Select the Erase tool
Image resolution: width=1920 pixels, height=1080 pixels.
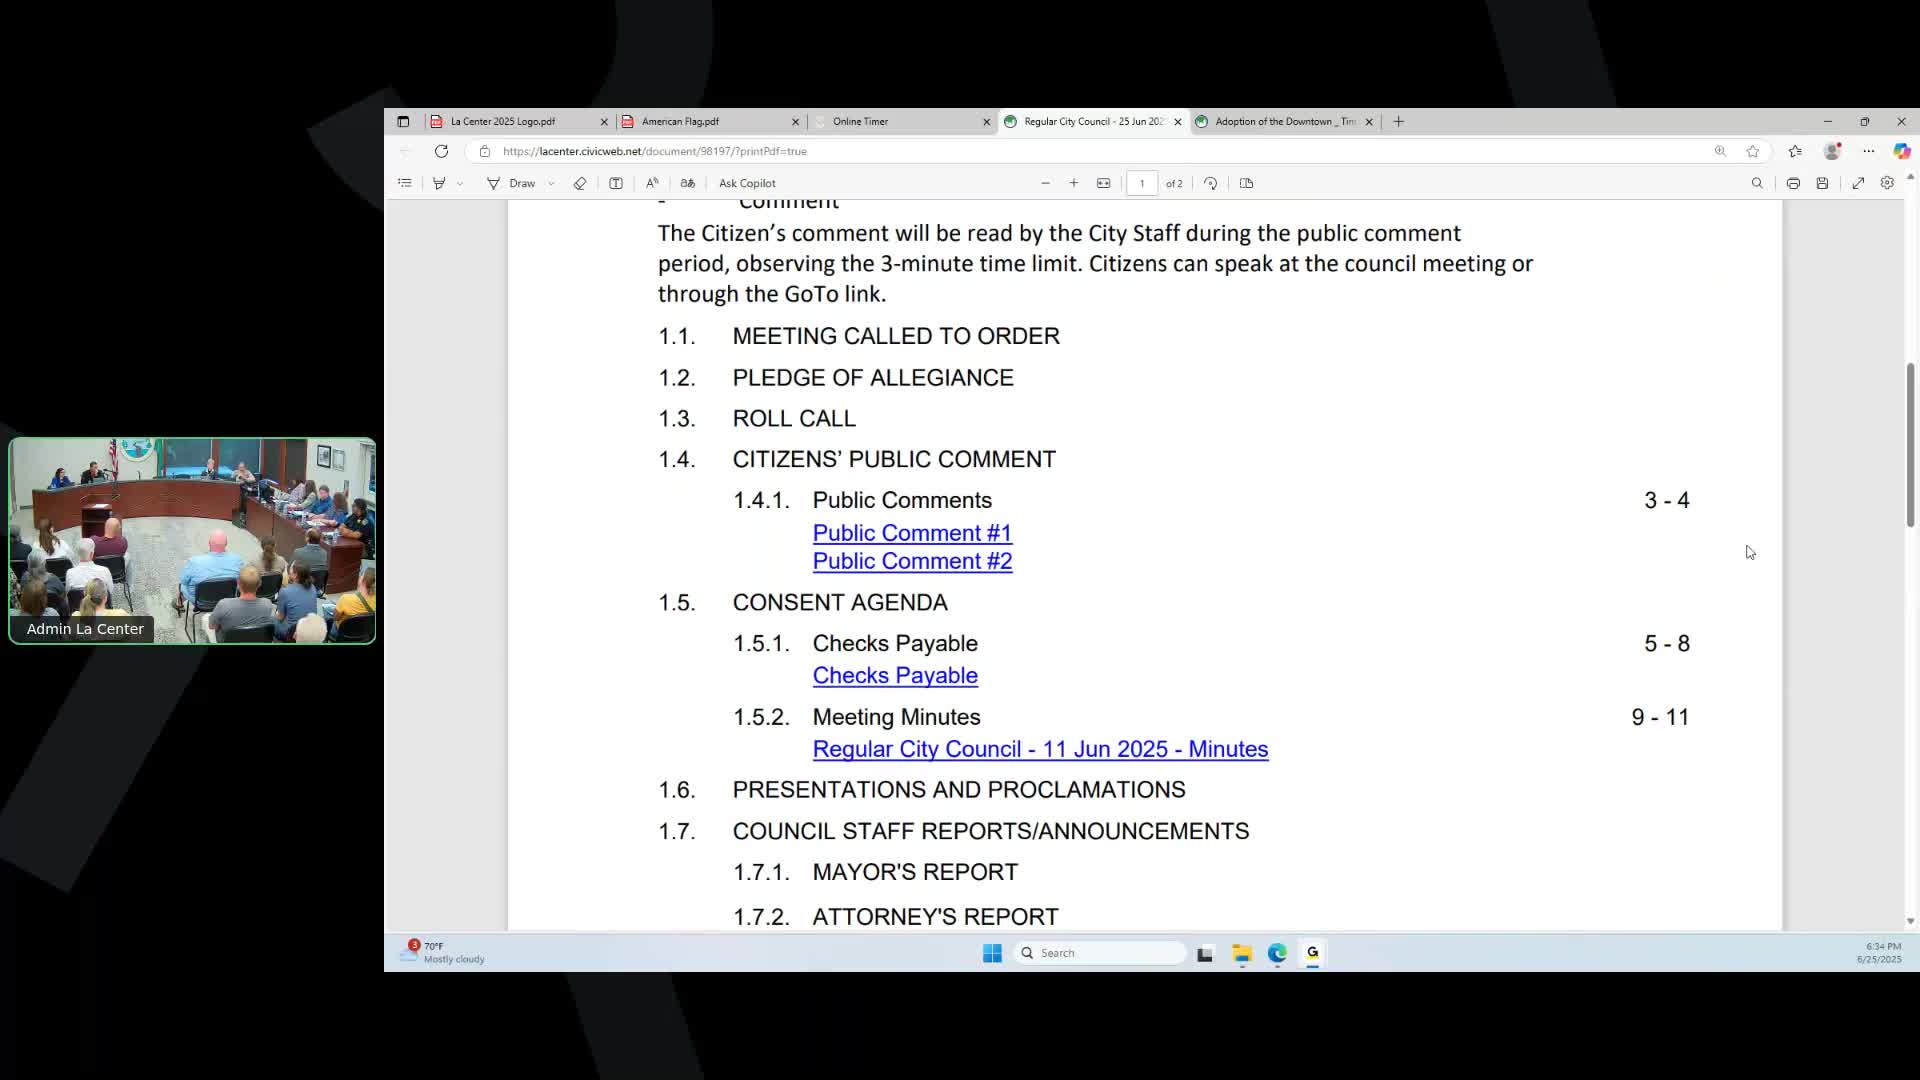(x=580, y=183)
